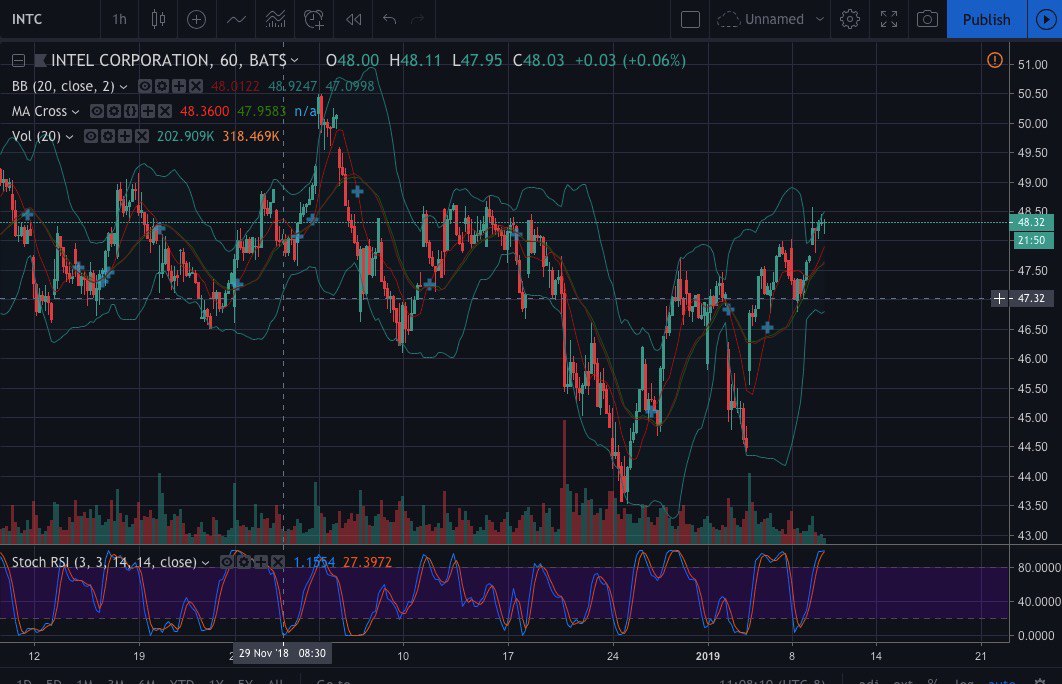Create an alert with the alarm clock icon

click(x=314, y=19)
